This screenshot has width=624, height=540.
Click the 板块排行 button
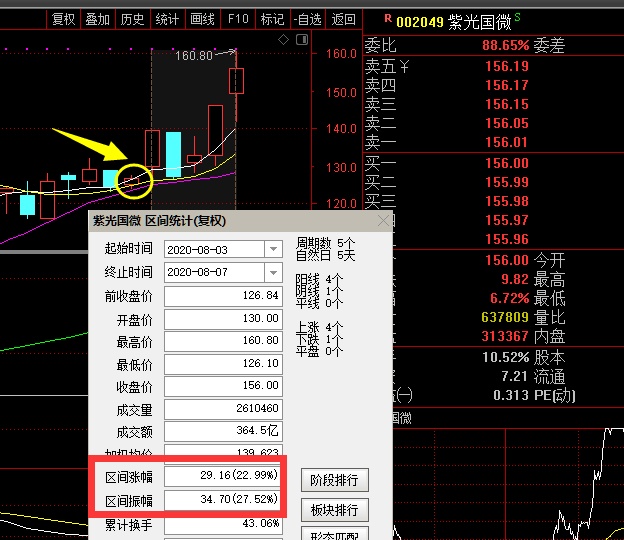coord(334,510)
